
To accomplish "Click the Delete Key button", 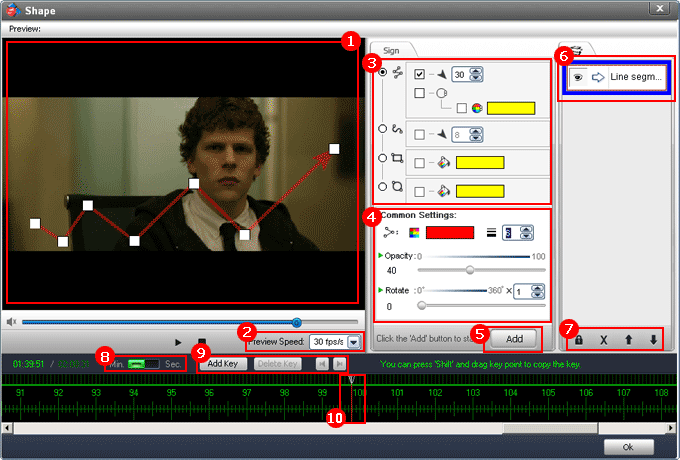I will (278, 364).
